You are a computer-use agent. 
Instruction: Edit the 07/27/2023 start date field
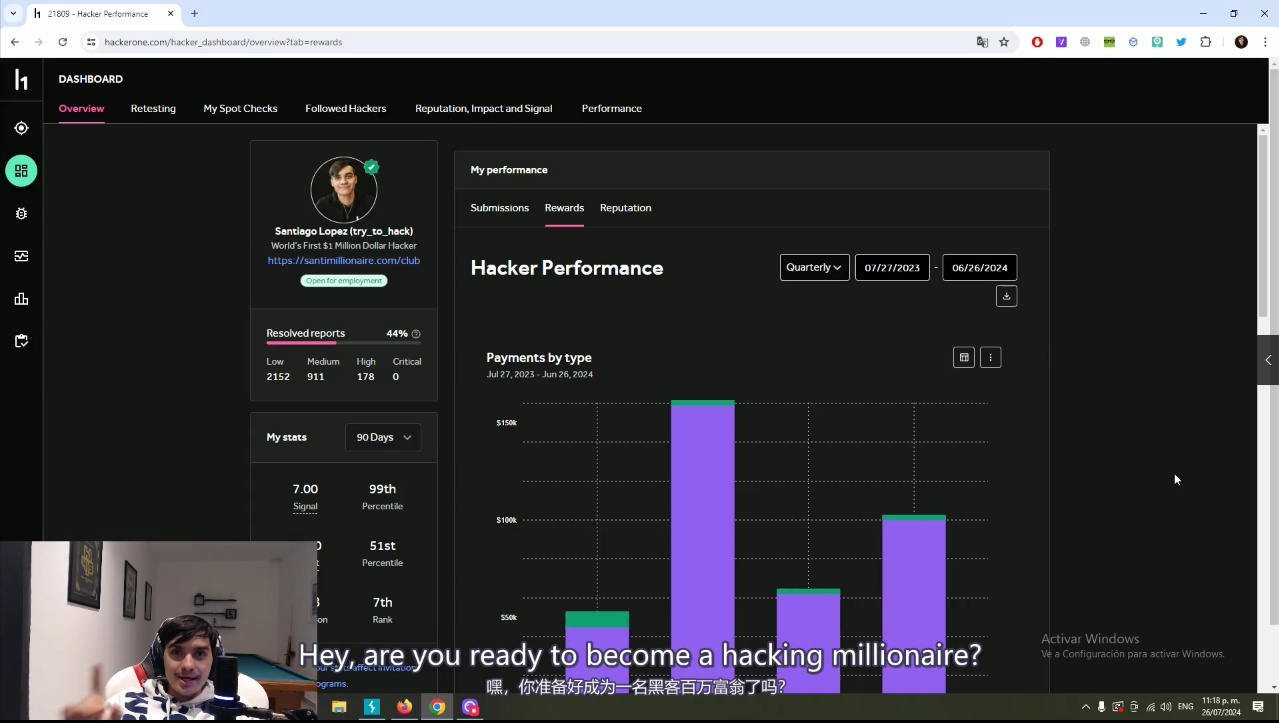892,268
